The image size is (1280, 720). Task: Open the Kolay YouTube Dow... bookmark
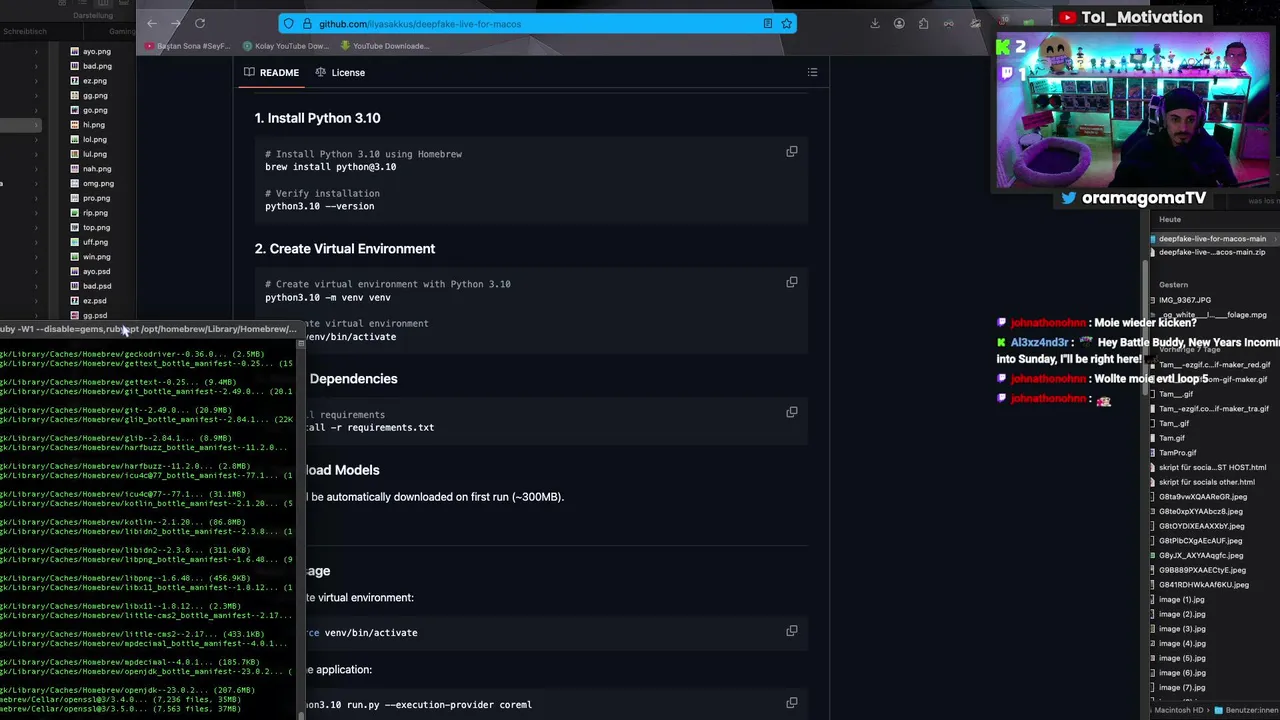pyautogui.click(x=286, y=46)
